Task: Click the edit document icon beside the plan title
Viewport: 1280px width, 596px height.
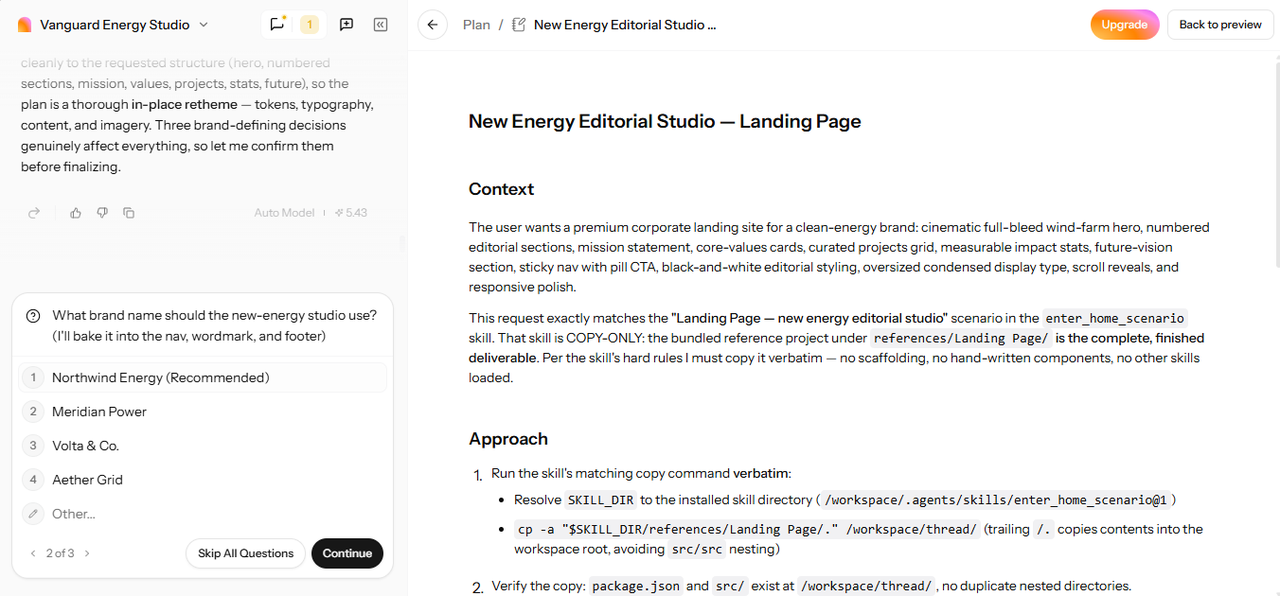Action: point(519,25)
